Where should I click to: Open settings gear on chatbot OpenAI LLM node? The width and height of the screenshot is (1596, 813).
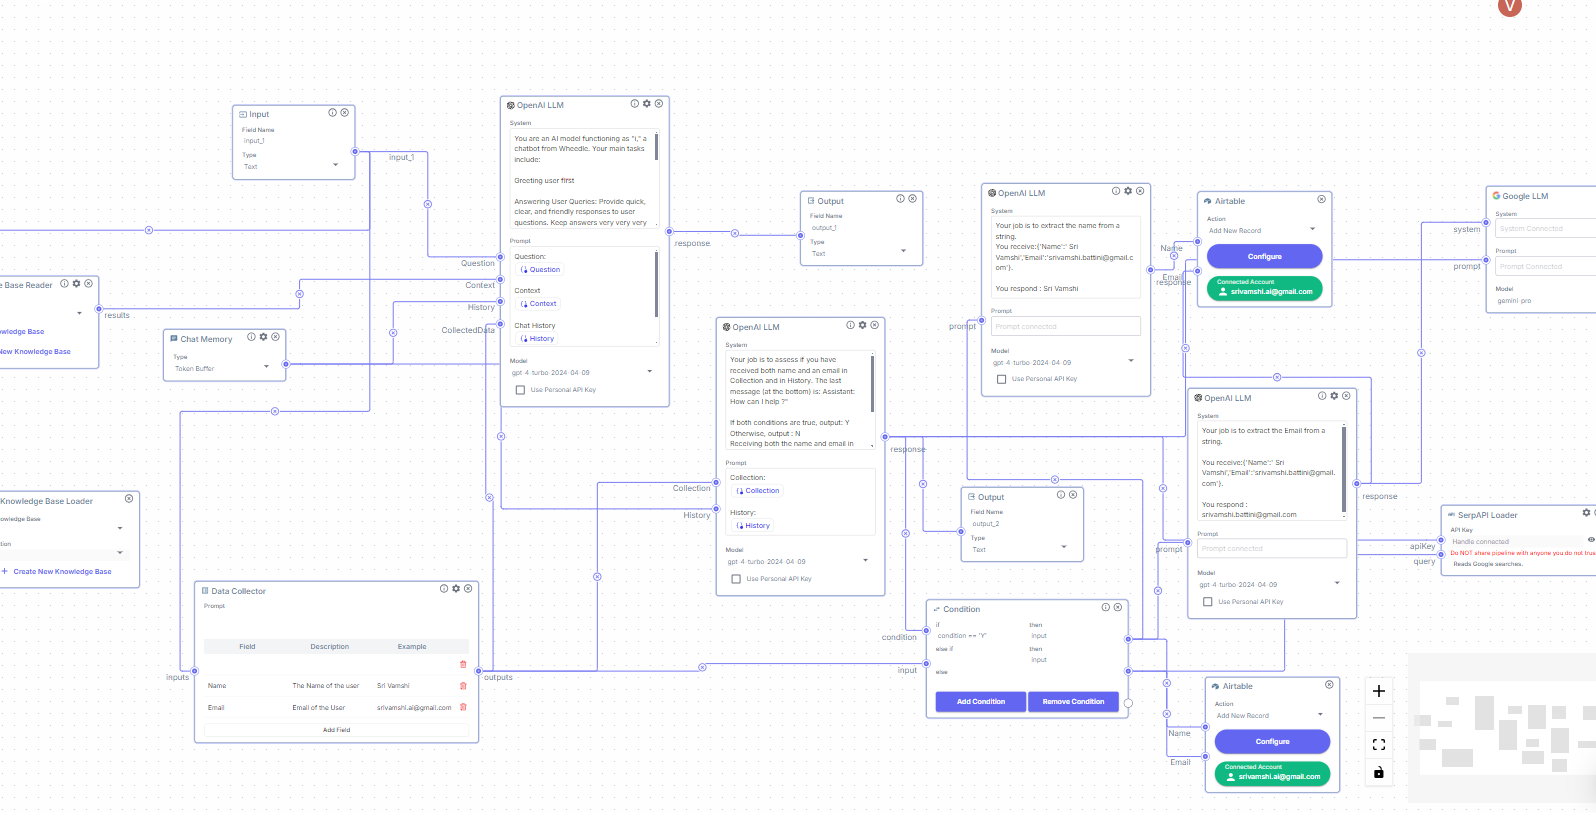647,104
